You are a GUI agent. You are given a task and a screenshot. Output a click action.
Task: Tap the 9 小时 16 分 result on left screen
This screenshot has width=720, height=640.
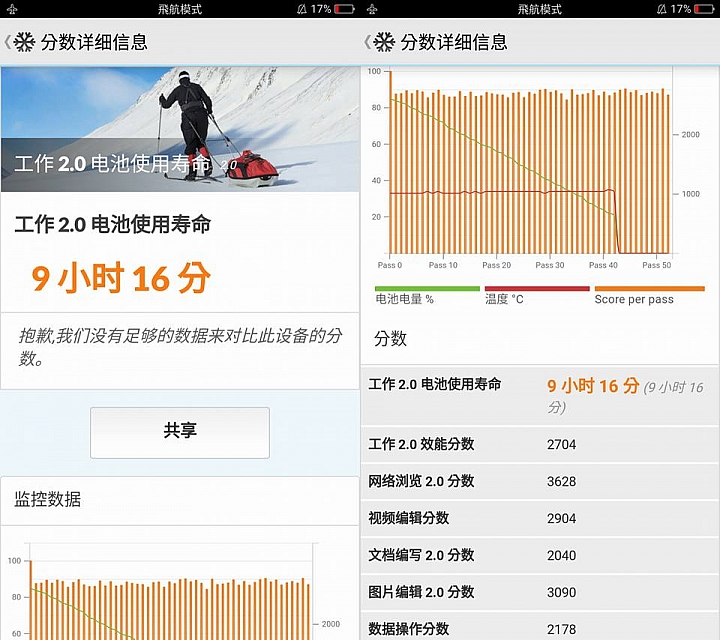click(121, 278)
